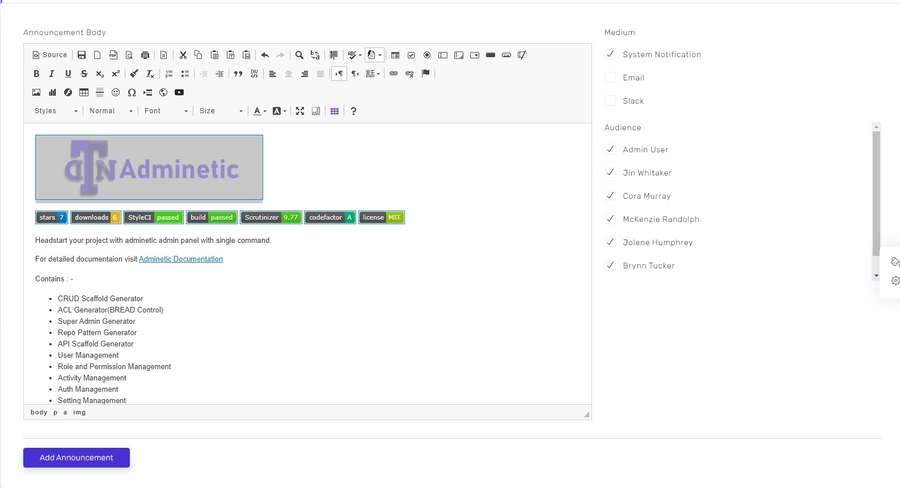Image resolution: width=900 pixels, height=488 pixels.
Task: Open Find with magnifier icon
Action: (x=299, y=55)
